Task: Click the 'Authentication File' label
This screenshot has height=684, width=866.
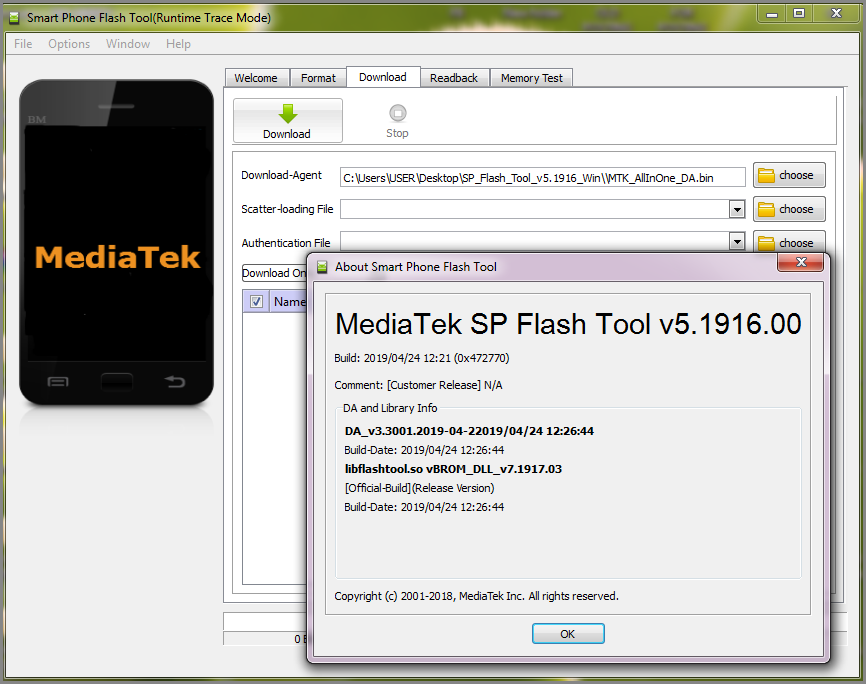Action: (x=286, y=243)
